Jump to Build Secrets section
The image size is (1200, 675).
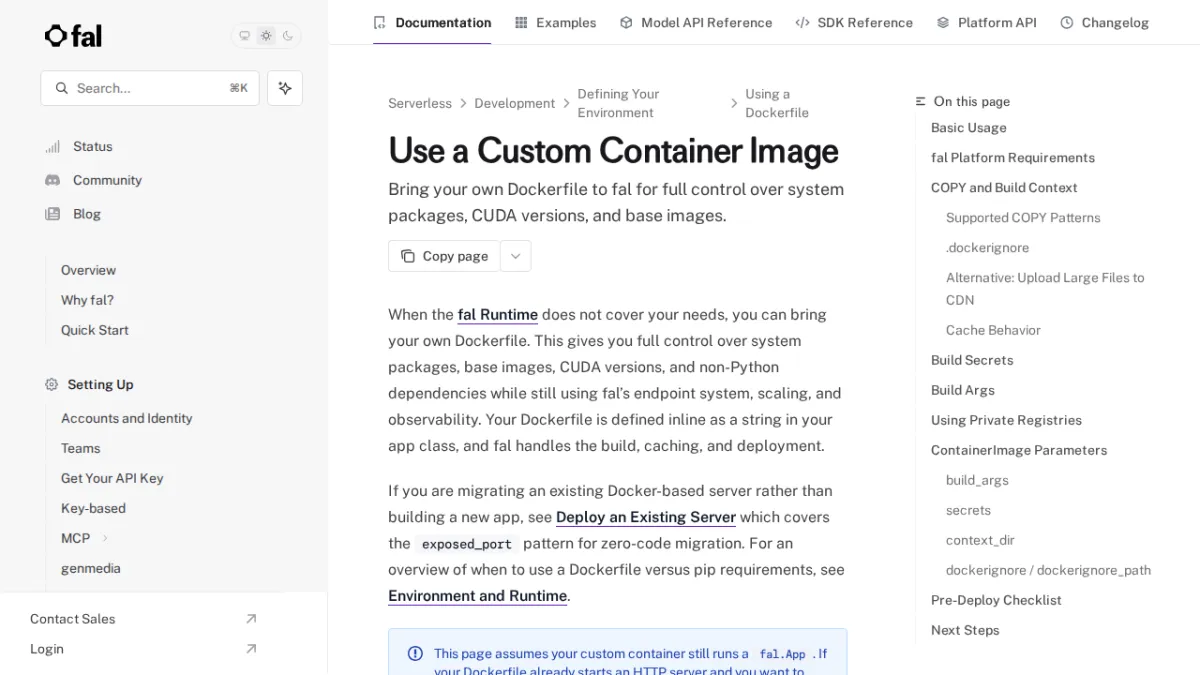click(972, 360)
